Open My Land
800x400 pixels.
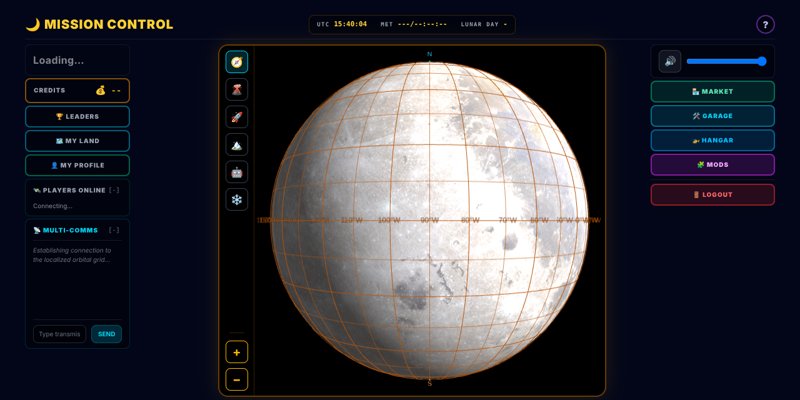click(x=78, y=141)
